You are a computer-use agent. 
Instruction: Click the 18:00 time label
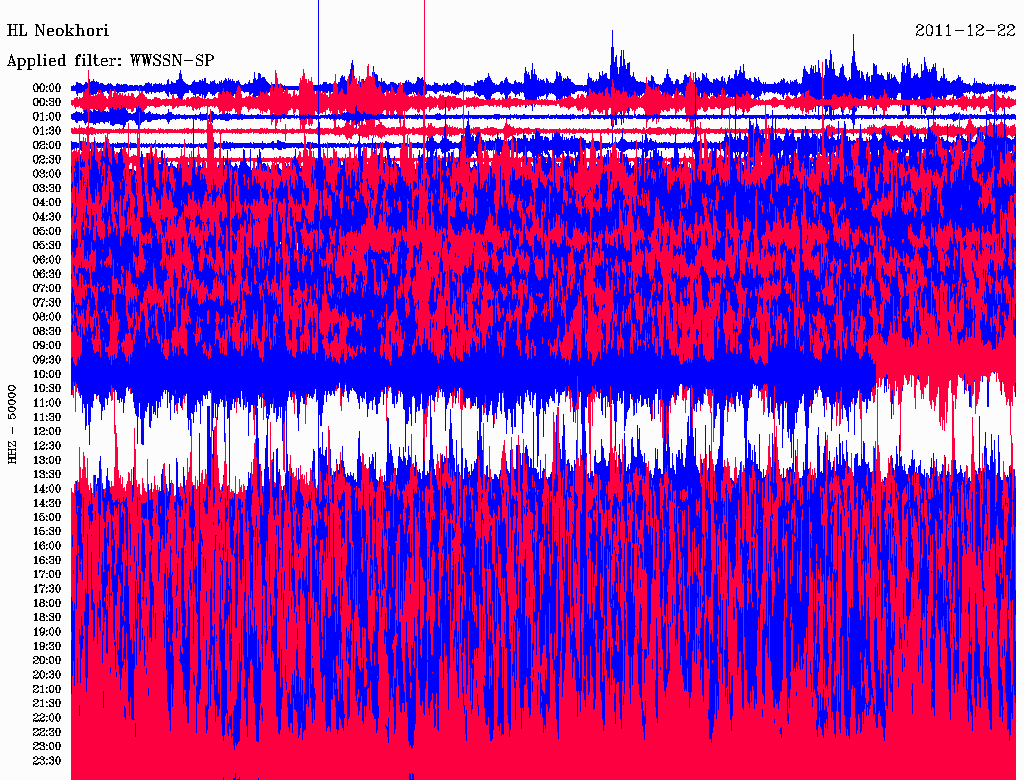coord(47,604)
